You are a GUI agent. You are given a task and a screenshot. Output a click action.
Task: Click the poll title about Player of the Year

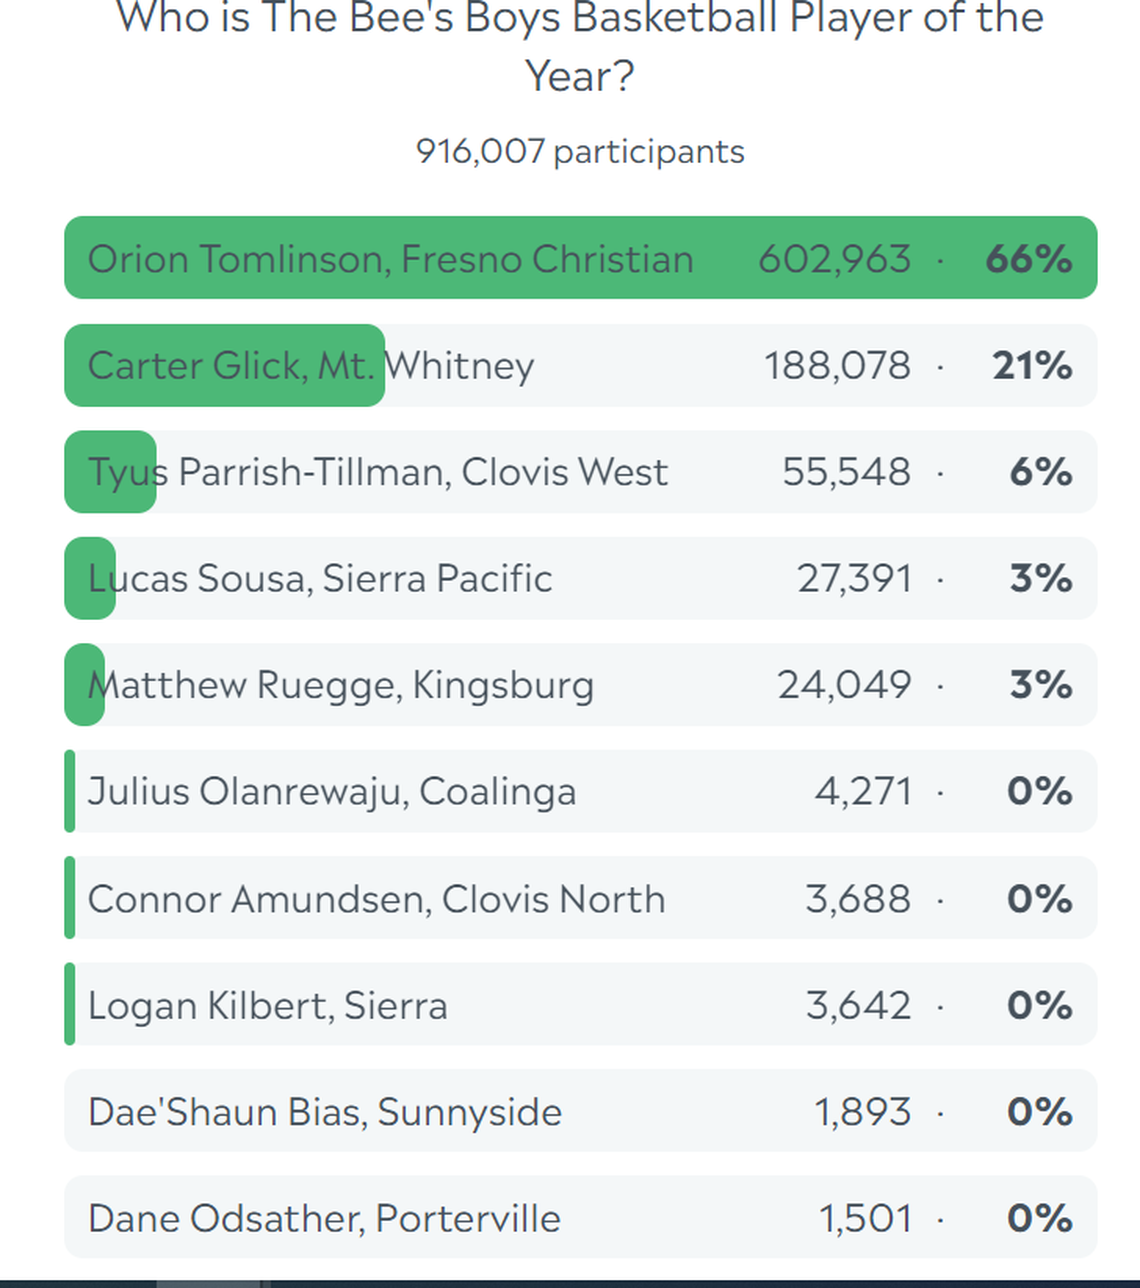[580, 46]
